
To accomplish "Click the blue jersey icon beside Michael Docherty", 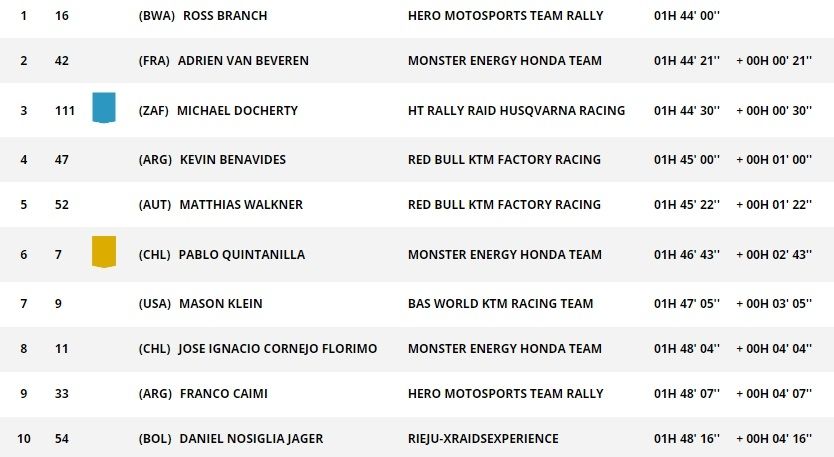I will [x=103, y=107].
